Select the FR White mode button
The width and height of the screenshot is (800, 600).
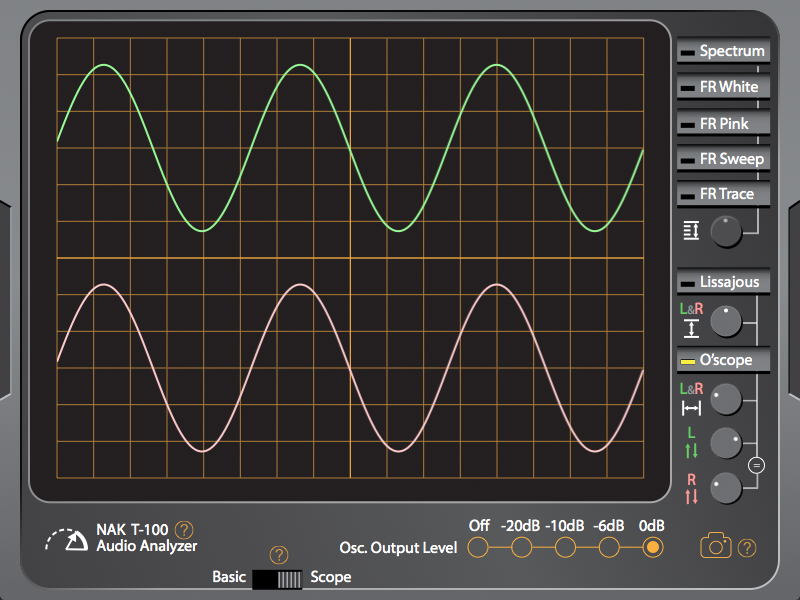click(723, 87)
